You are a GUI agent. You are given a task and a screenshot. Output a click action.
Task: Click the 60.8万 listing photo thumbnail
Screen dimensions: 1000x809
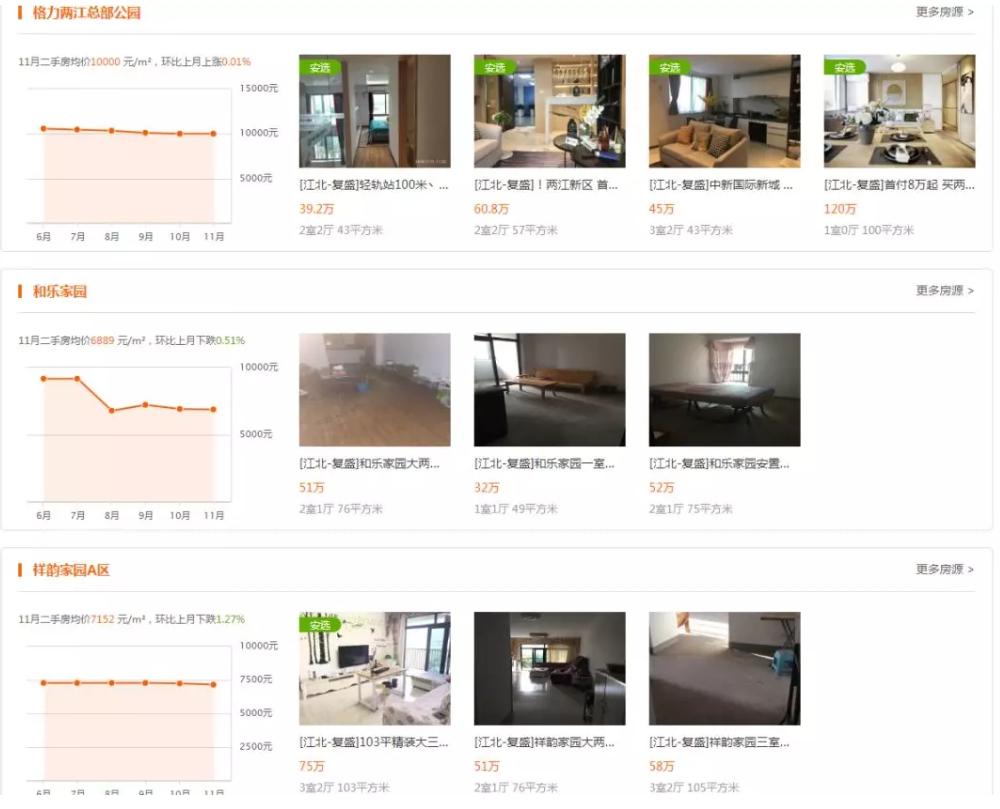point(549,111)
